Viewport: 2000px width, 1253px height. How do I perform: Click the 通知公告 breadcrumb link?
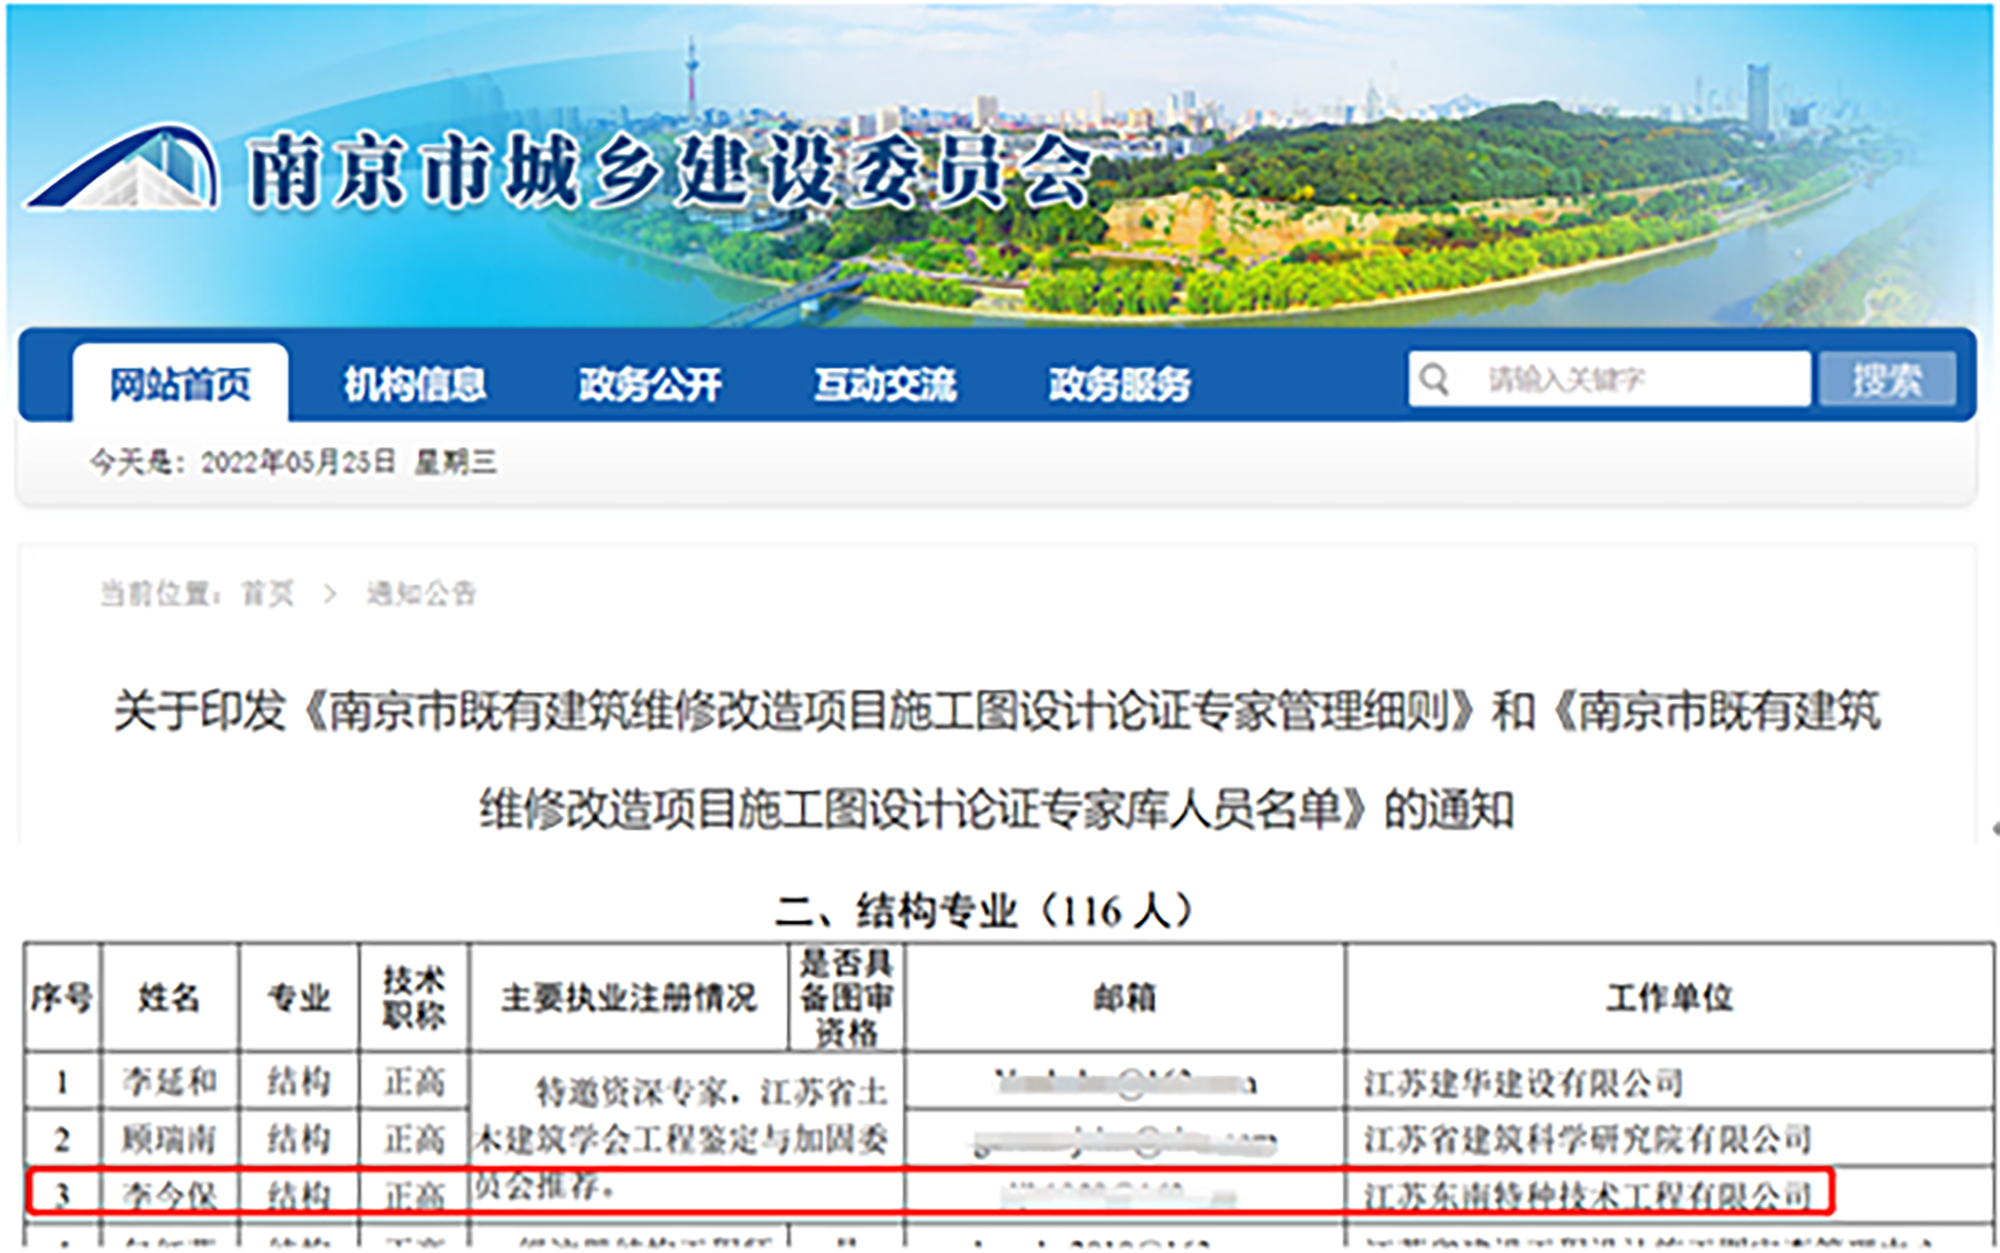point(421,594)
